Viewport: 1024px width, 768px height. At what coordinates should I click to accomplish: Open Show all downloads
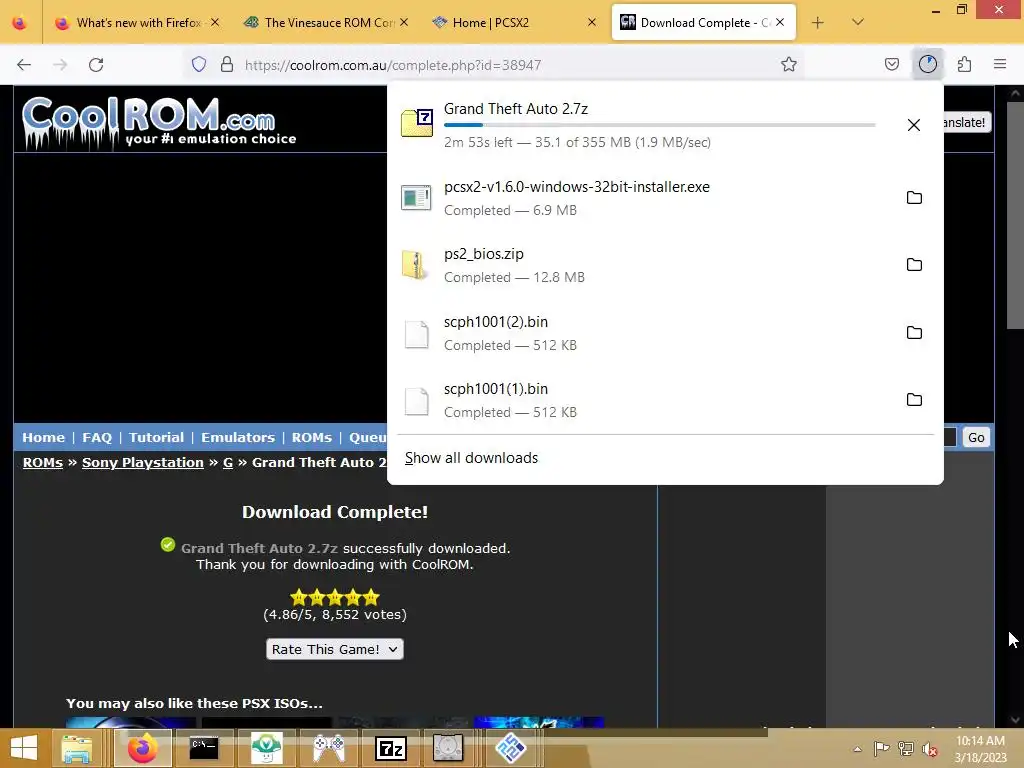click(x=472, y=458)
